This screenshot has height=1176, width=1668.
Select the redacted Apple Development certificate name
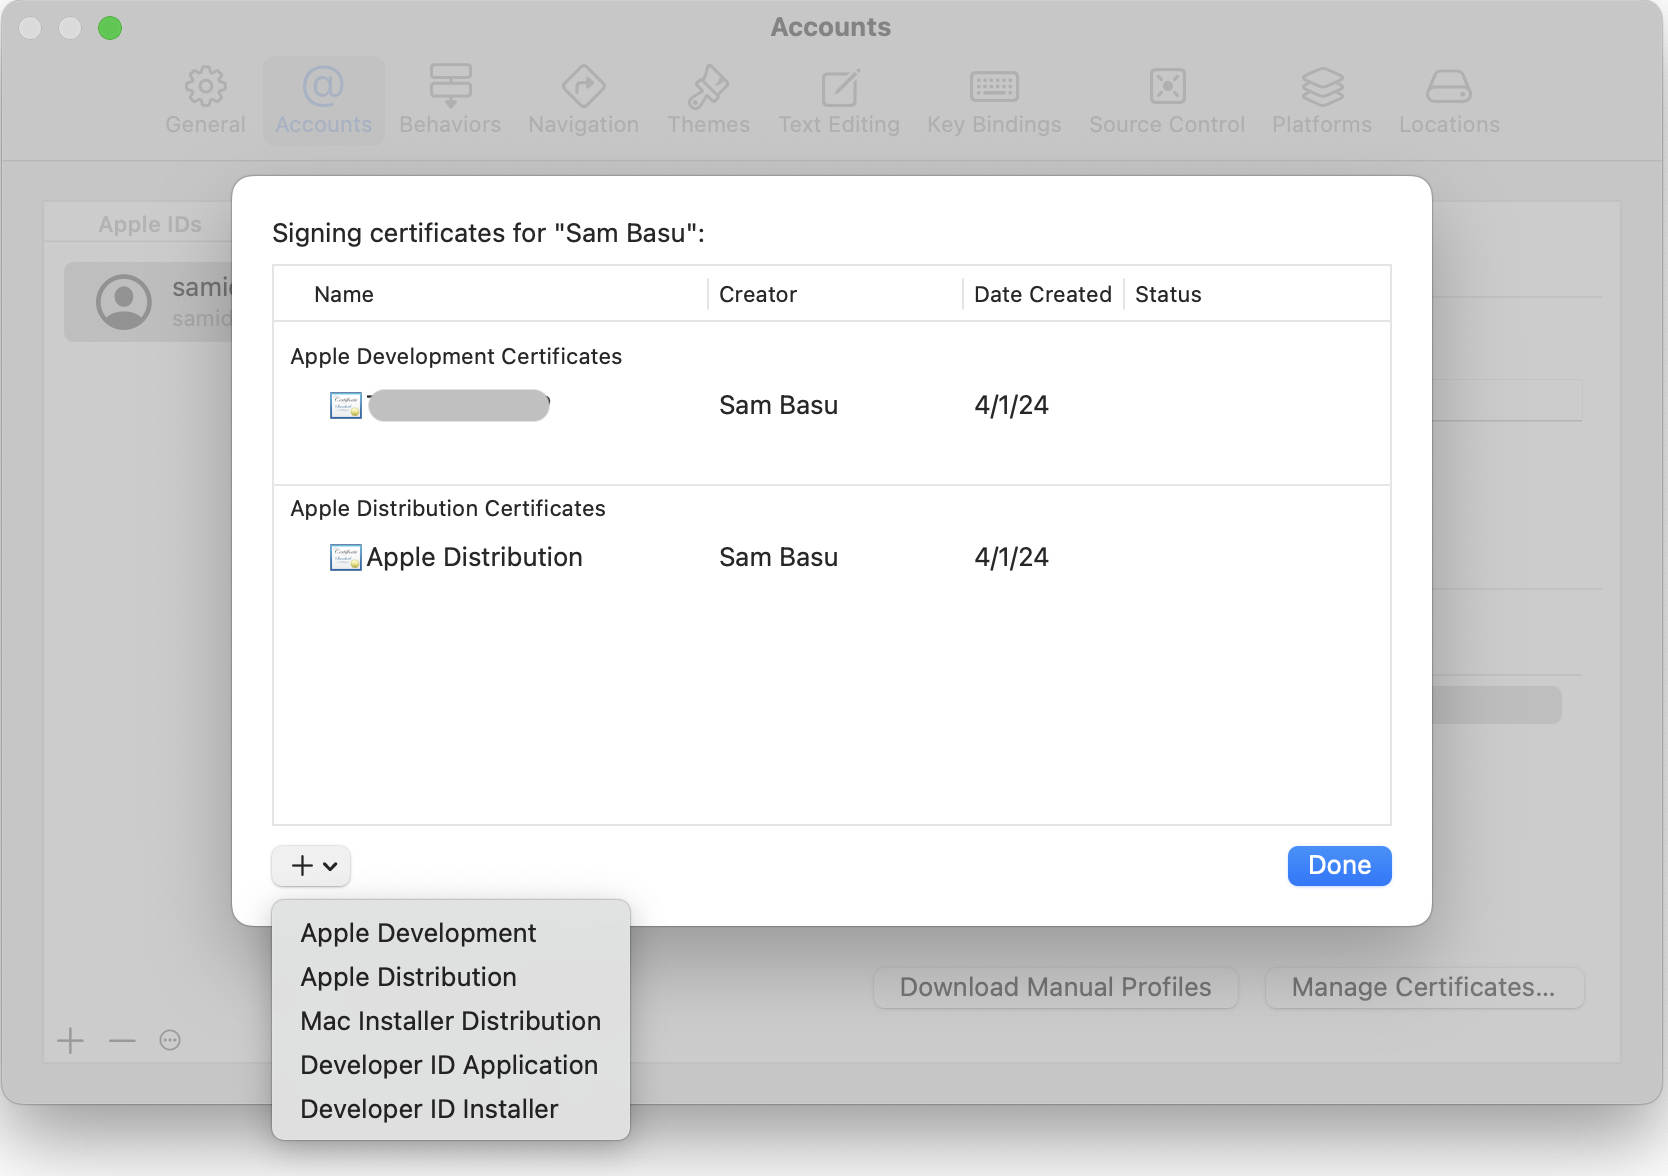[x=459, y=405]
